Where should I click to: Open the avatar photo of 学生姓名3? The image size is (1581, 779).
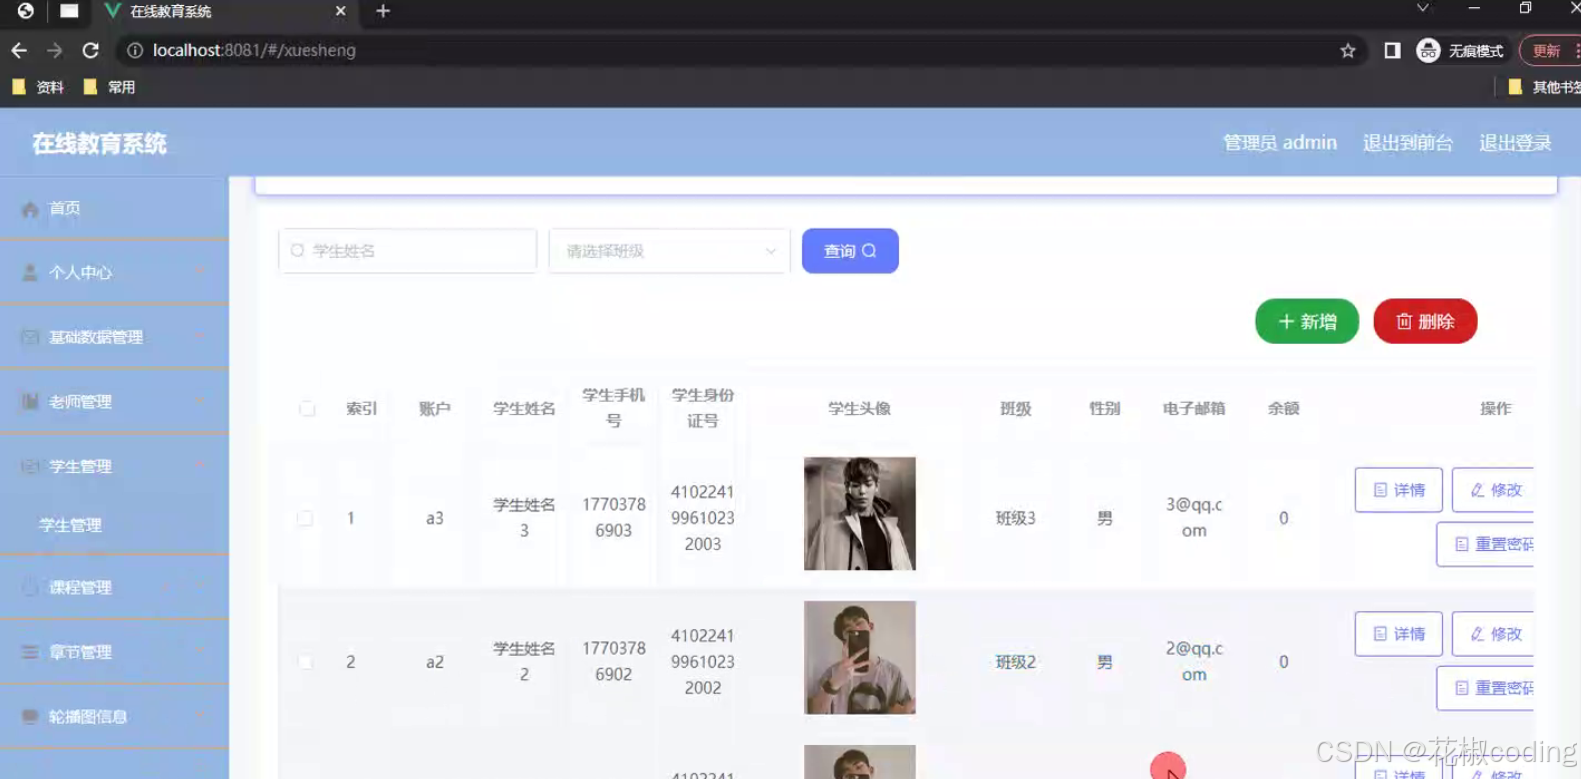(x=860, y=514)
